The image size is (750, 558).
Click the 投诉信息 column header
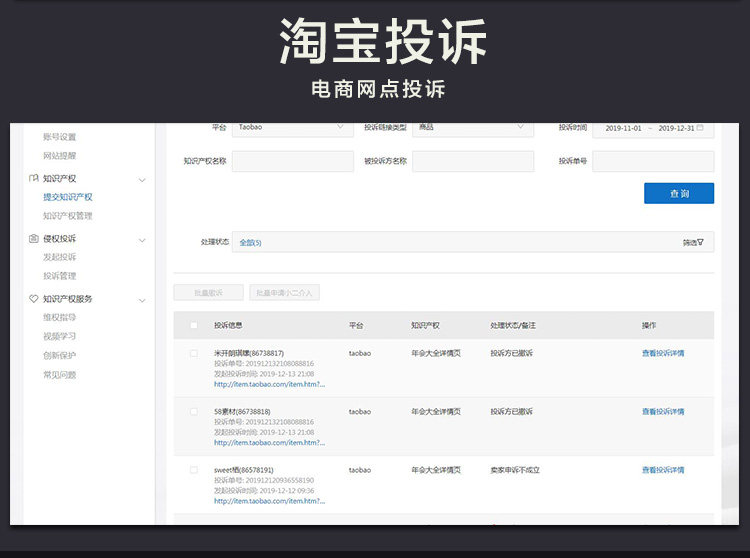pyautogui.click(x=228, y=325)
